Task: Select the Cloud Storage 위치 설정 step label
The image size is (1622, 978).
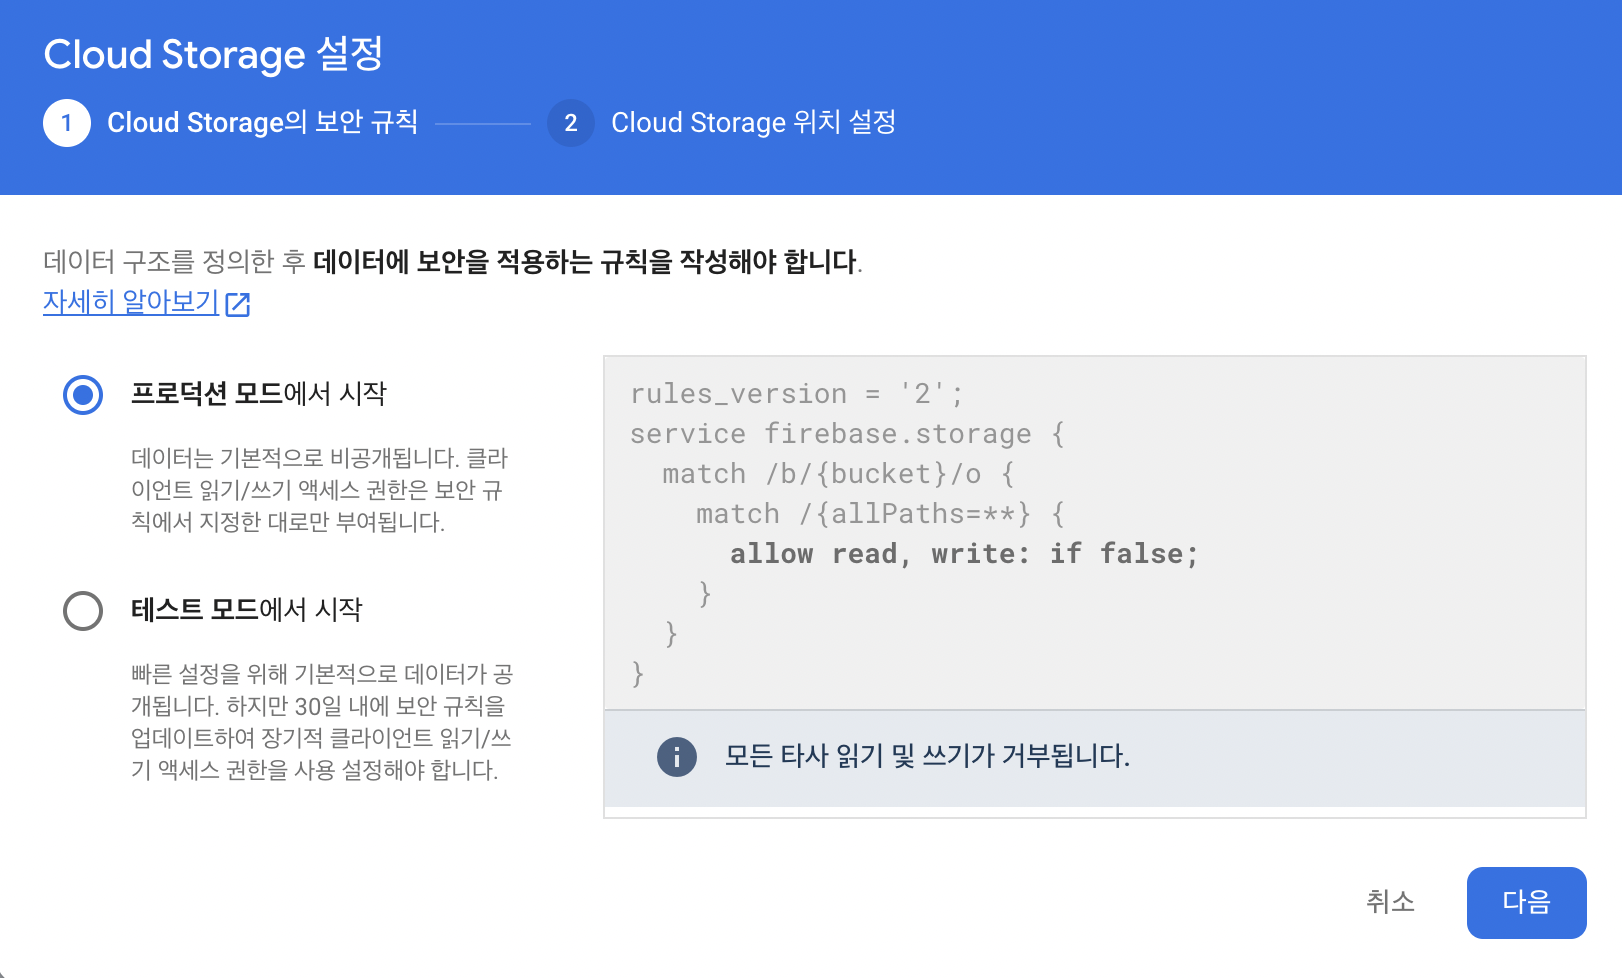Action: [754, 123]
